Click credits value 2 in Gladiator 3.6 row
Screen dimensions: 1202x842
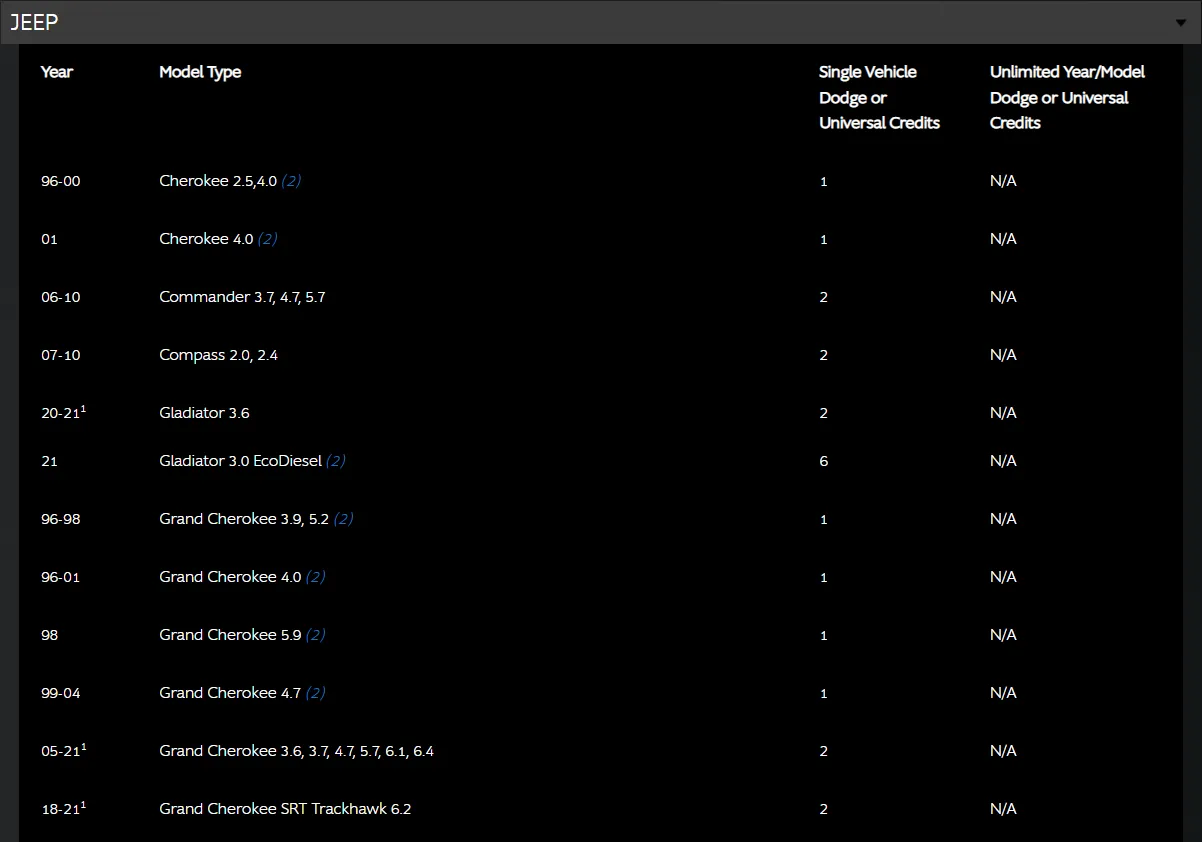(x=824, y=414)
